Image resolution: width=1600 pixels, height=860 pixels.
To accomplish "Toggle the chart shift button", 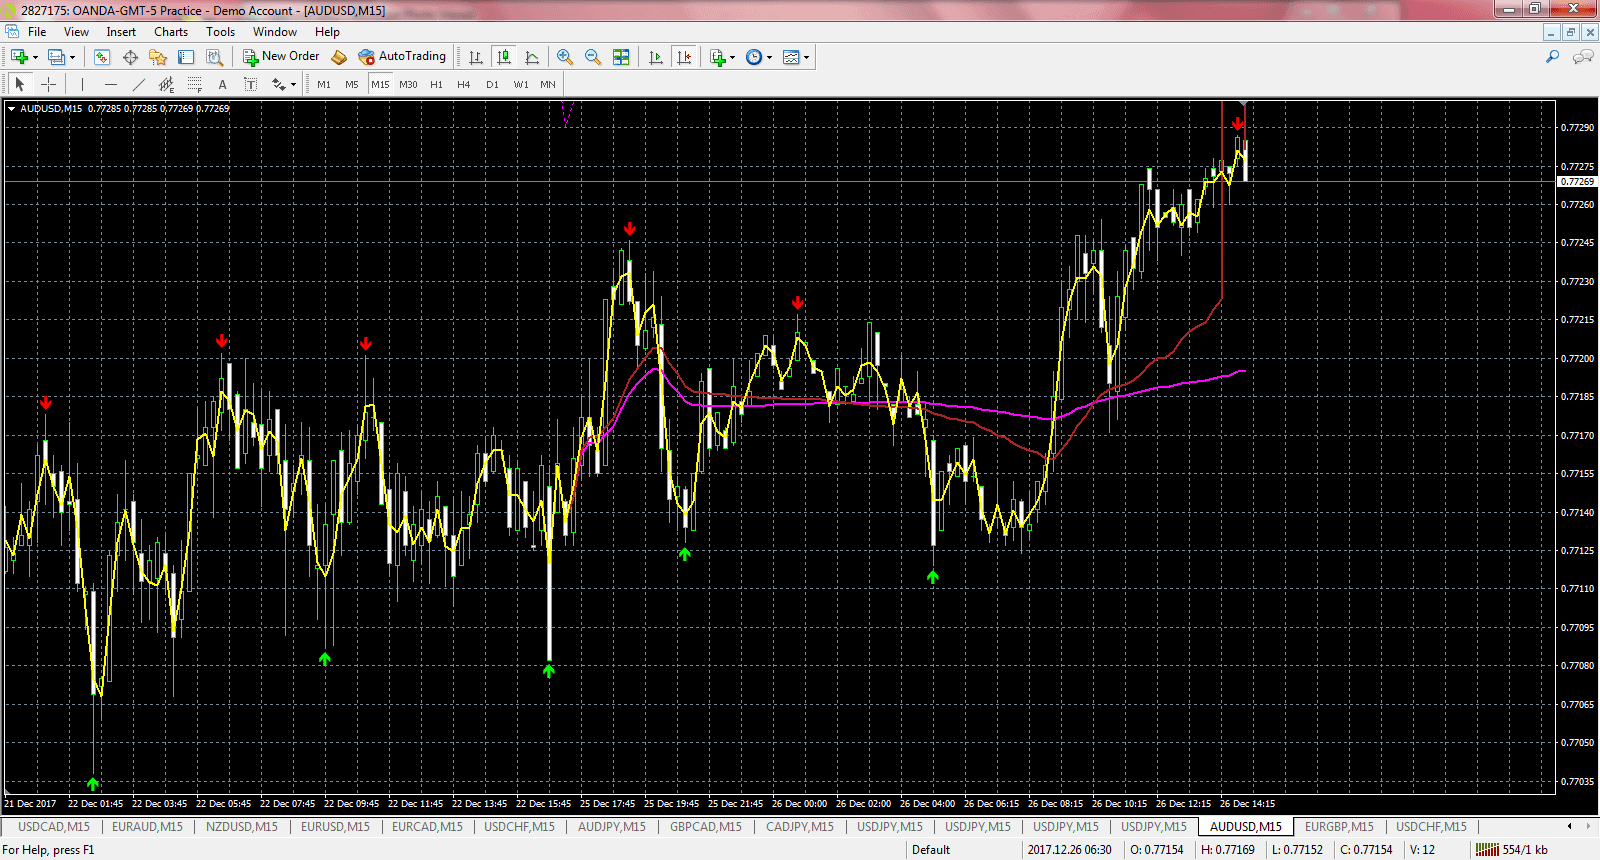I will pyautogui.click(x=684, y=57).
